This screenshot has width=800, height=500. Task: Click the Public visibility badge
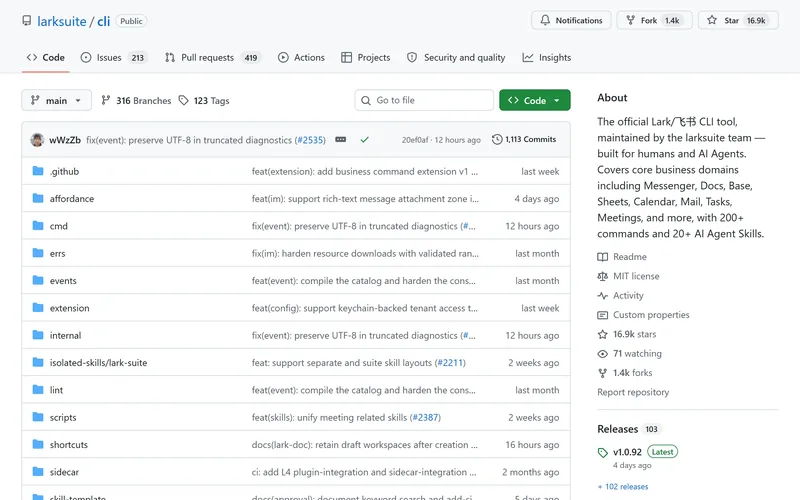click(131, 21)
